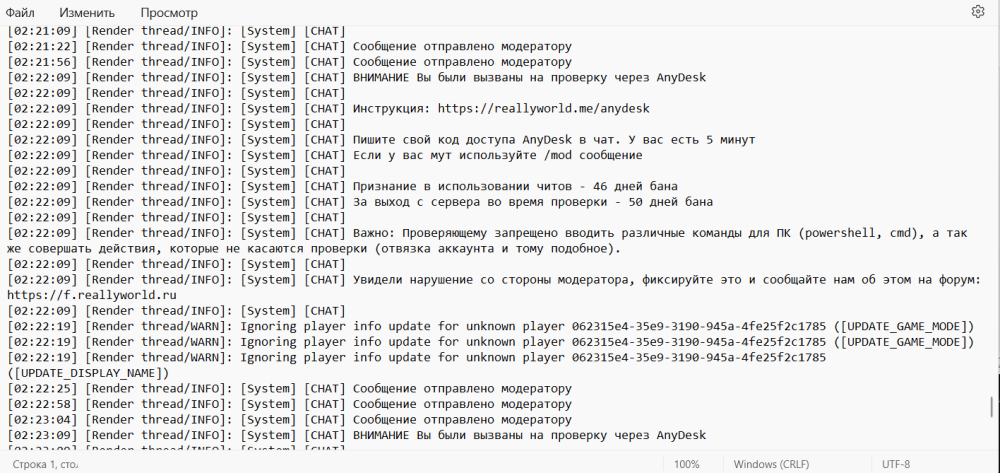Click the Windows (CRLF) line-ending indicator
This screenshot has width=1000, height=473.
pos(770,464)
